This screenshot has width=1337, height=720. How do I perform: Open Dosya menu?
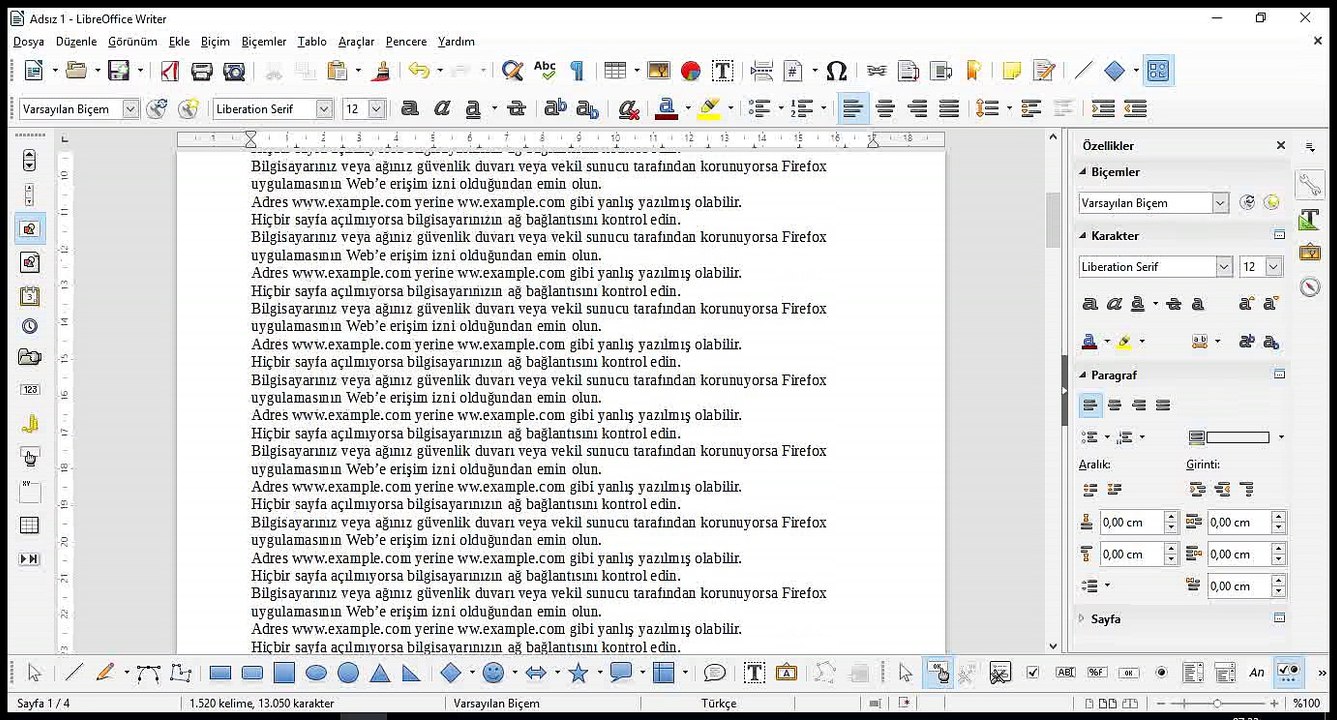[28, 42]
